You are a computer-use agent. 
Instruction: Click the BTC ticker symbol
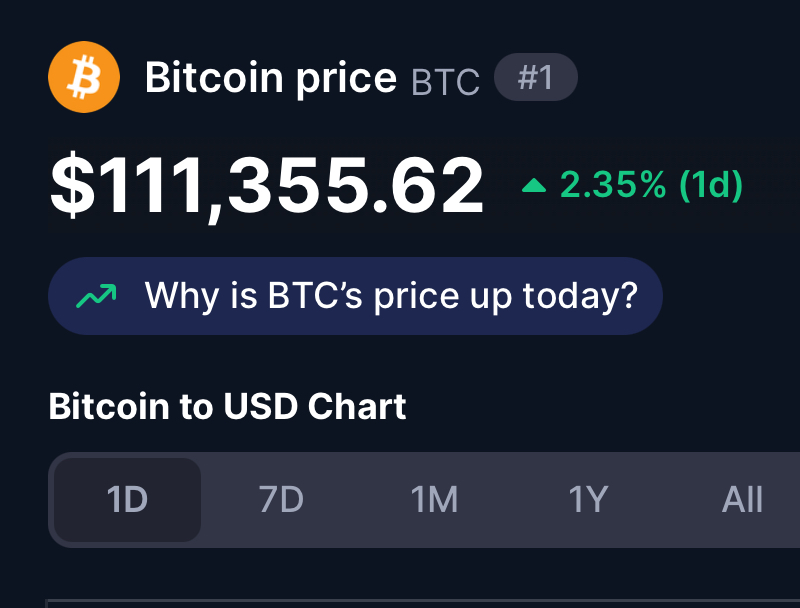[x=445, y=82]
